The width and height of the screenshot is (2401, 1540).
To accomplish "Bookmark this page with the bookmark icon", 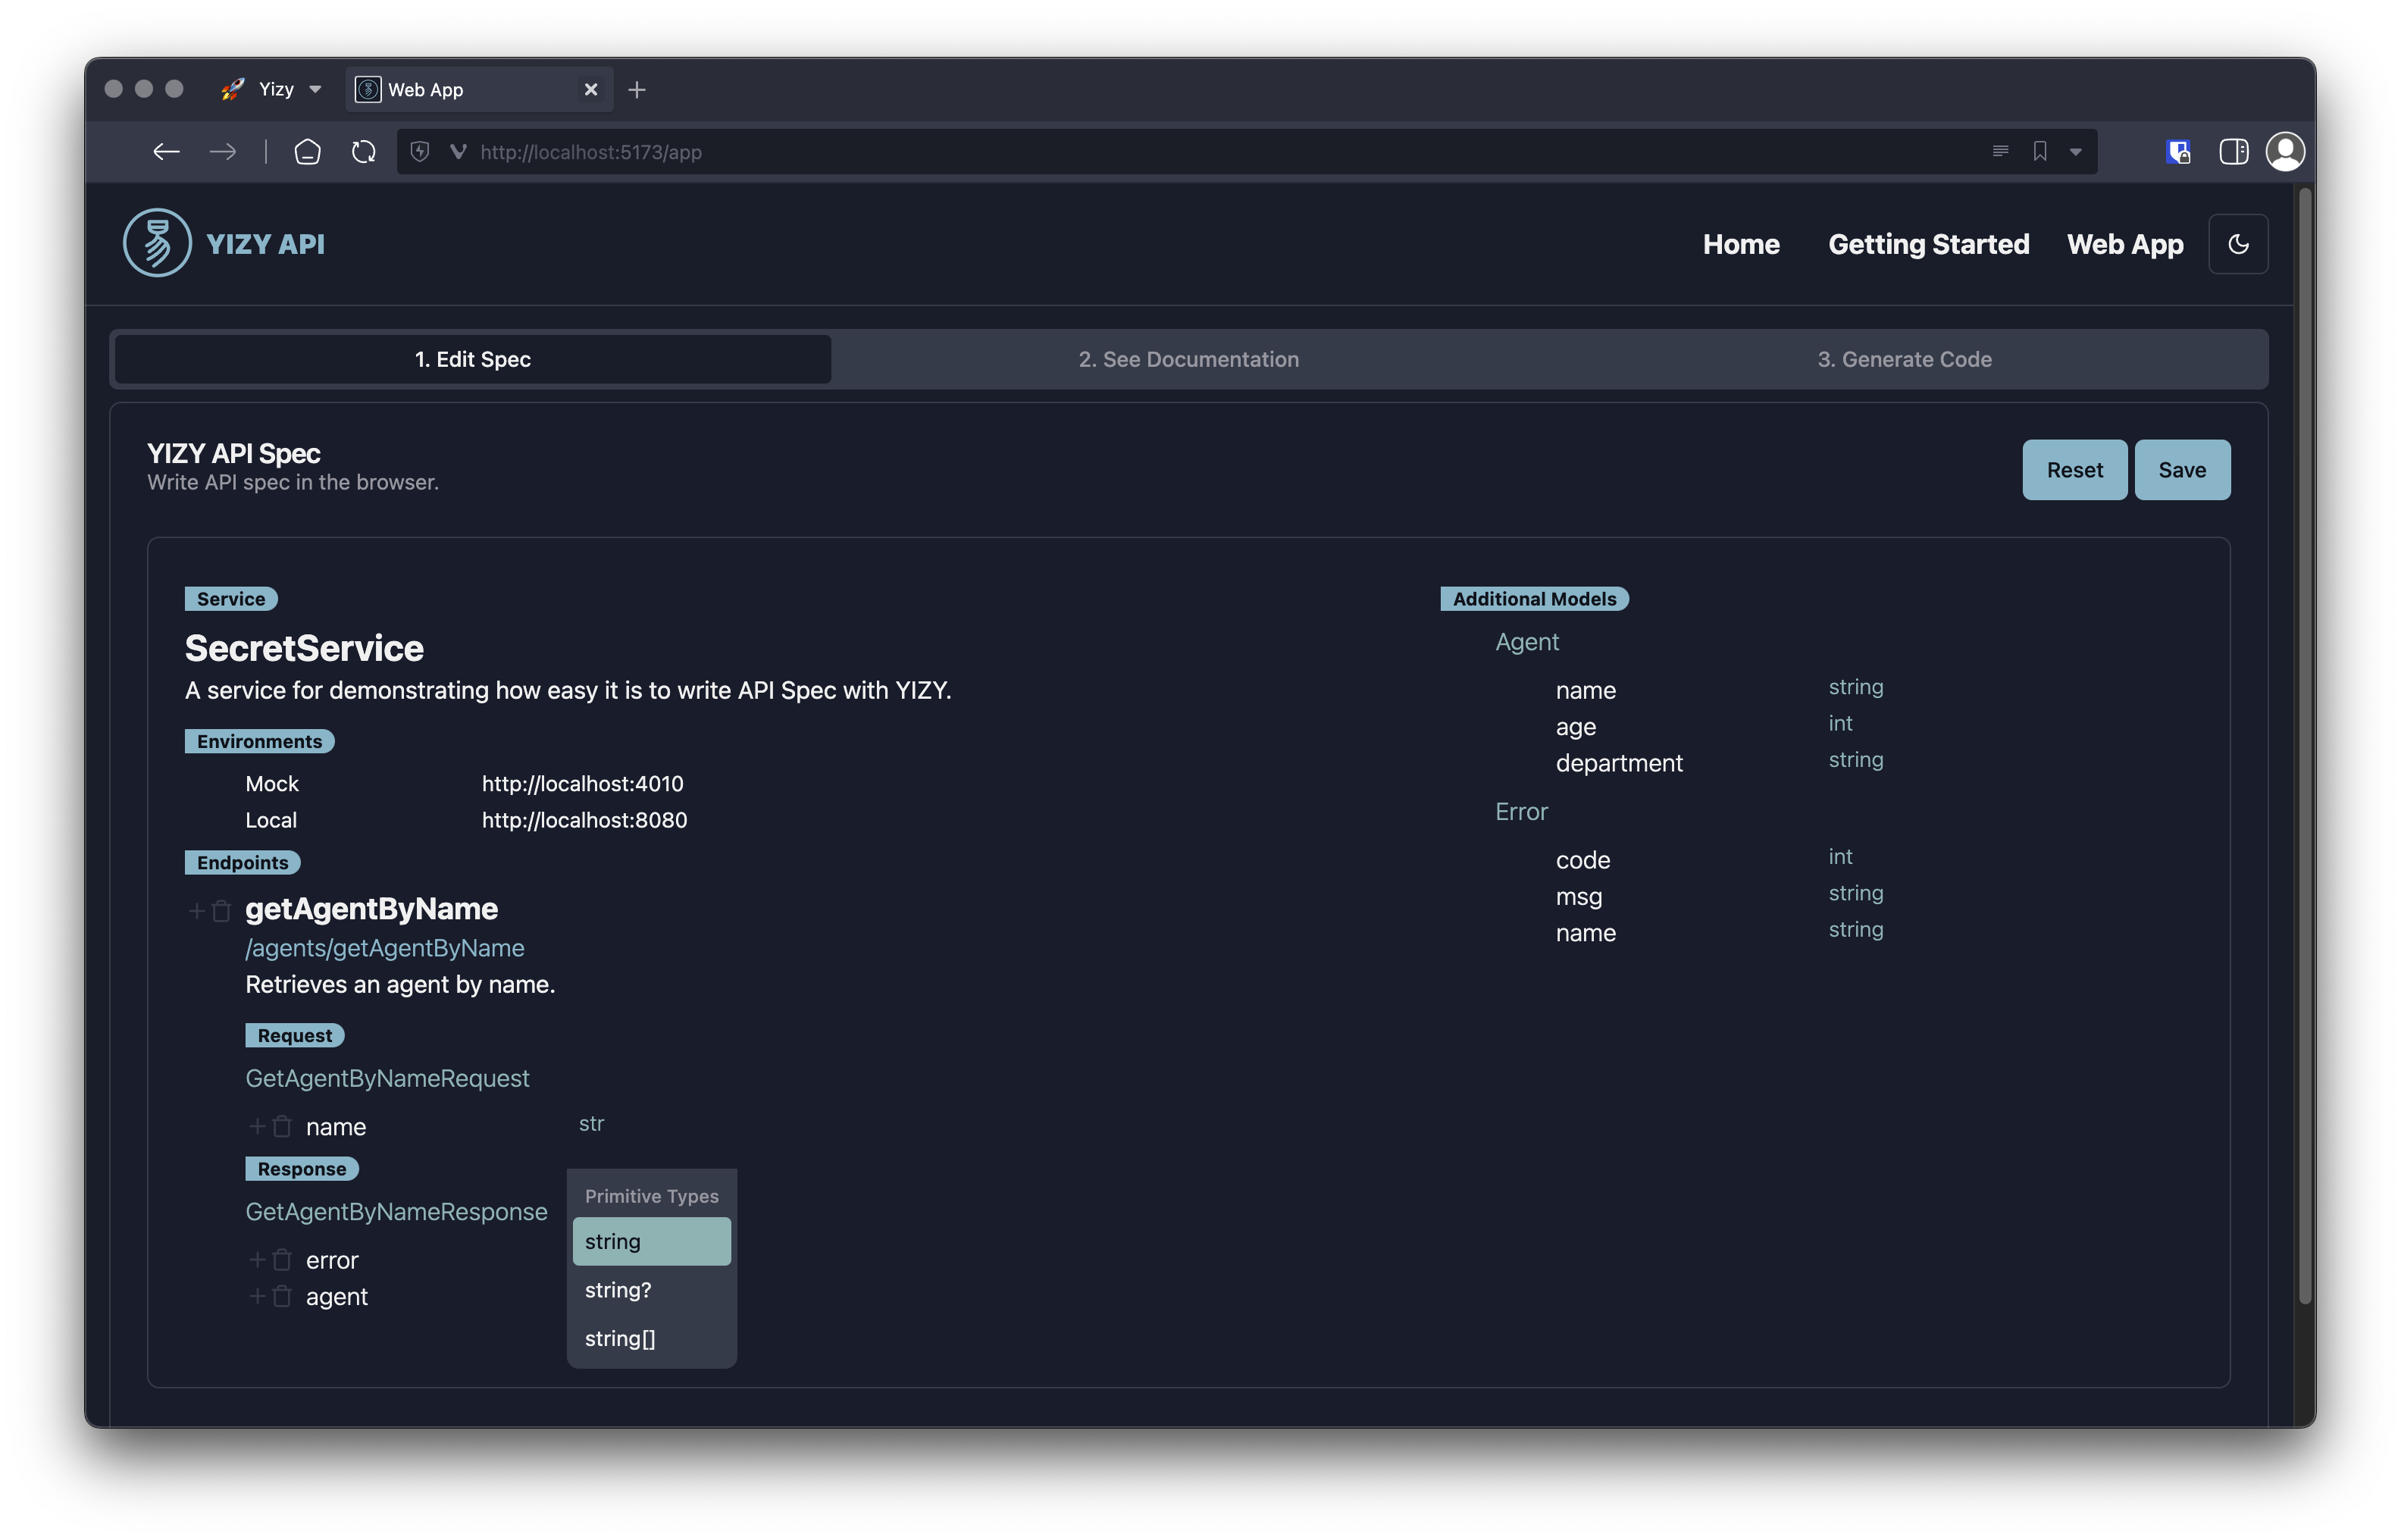I will click(x=2040, y=152).
